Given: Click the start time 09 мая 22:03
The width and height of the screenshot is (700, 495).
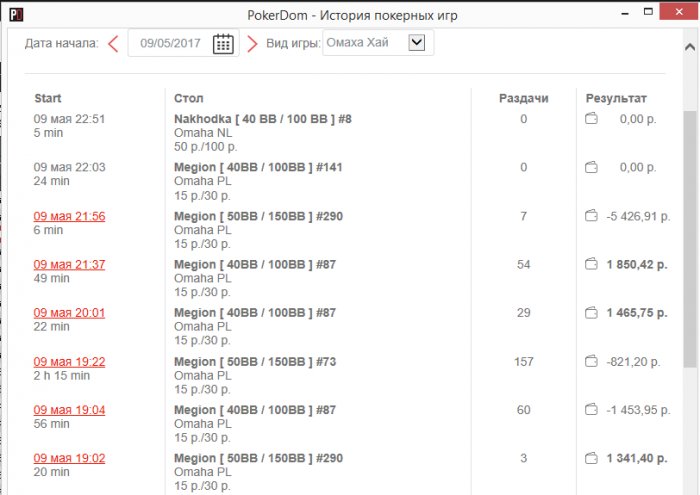Looking at the screenshot, I should click(69, 167).
